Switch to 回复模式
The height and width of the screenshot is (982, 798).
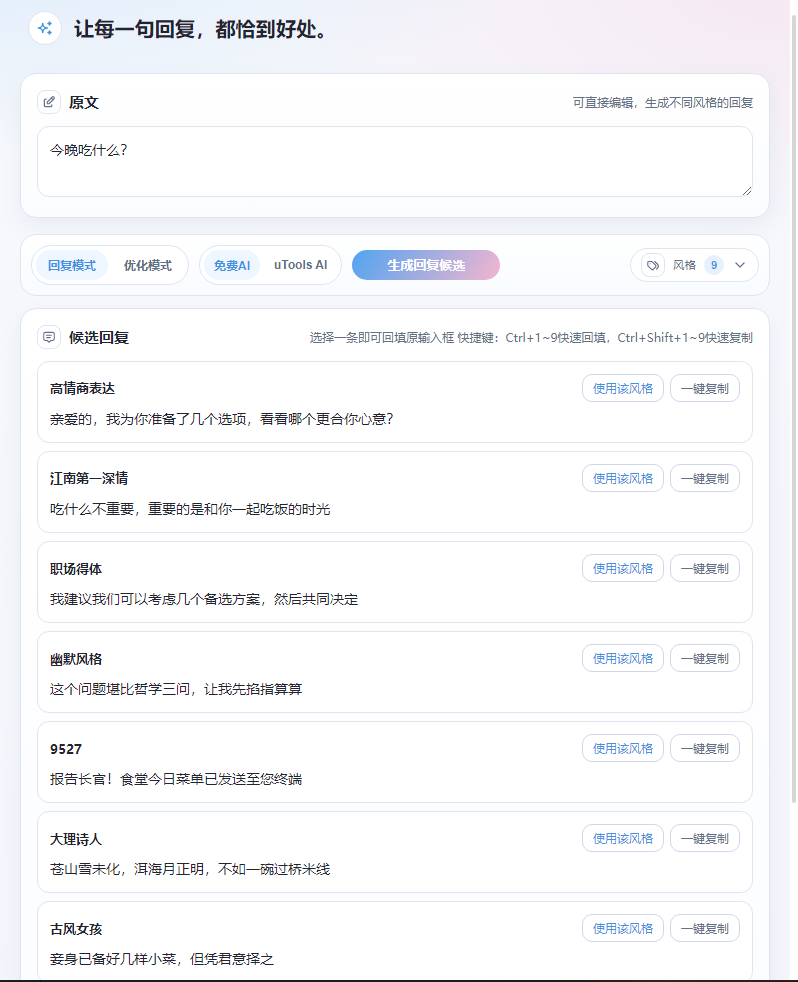point(72,265)
